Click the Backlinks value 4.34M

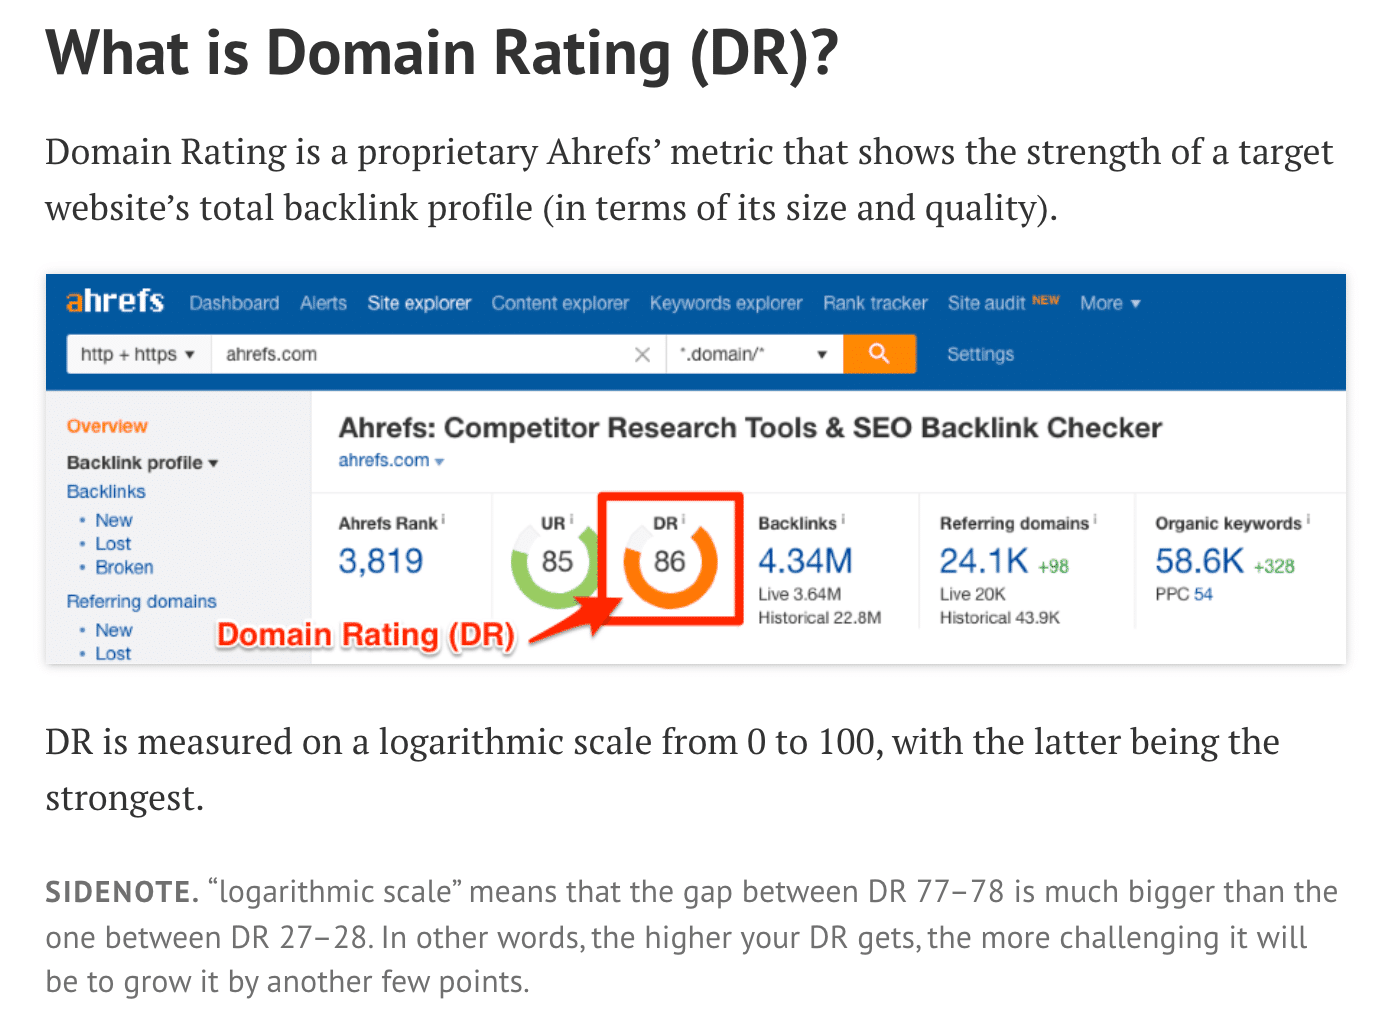(x=805, y=561)
